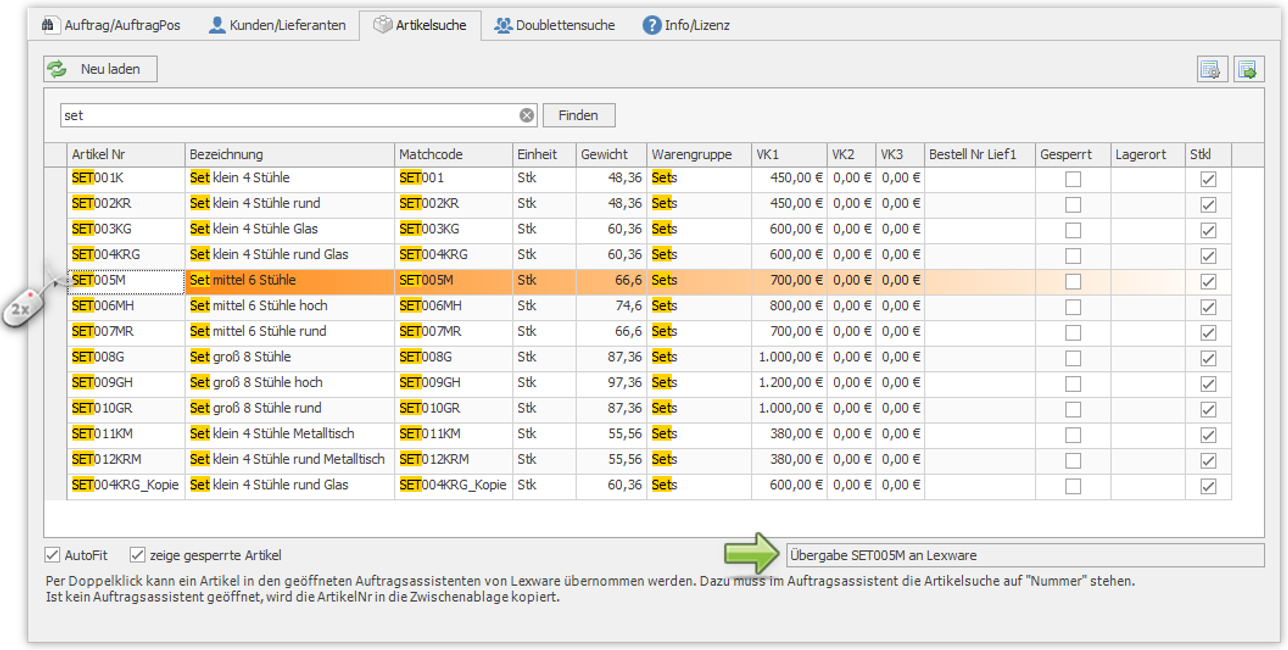1288x650 pixels.
Task: Click the Bezeichnung column header
Action: 290,155
